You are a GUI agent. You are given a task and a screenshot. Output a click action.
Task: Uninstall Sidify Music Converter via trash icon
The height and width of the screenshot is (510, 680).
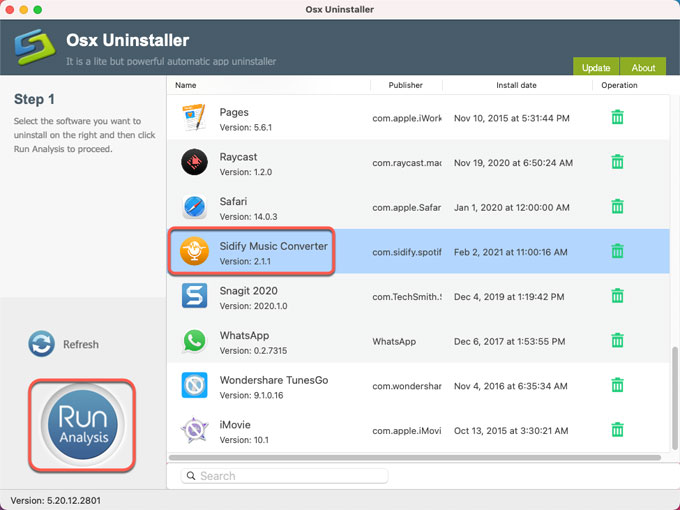(x=617, y=251)
